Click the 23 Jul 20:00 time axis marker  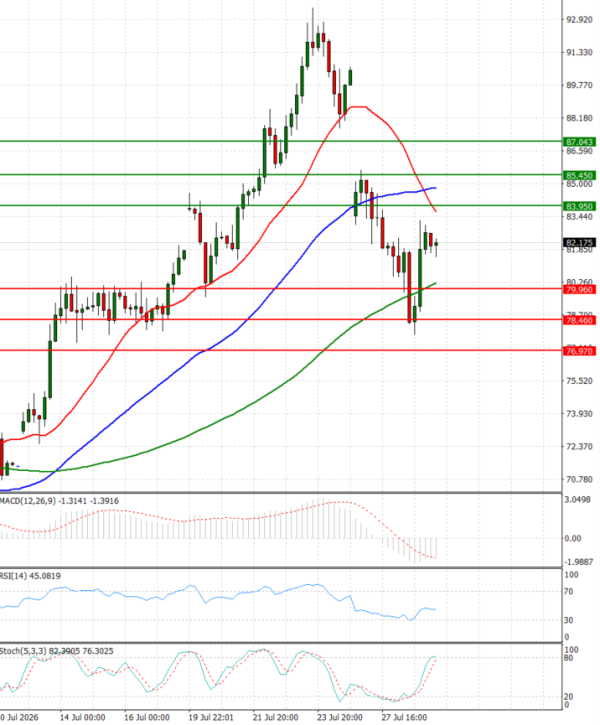coord(340,717)
